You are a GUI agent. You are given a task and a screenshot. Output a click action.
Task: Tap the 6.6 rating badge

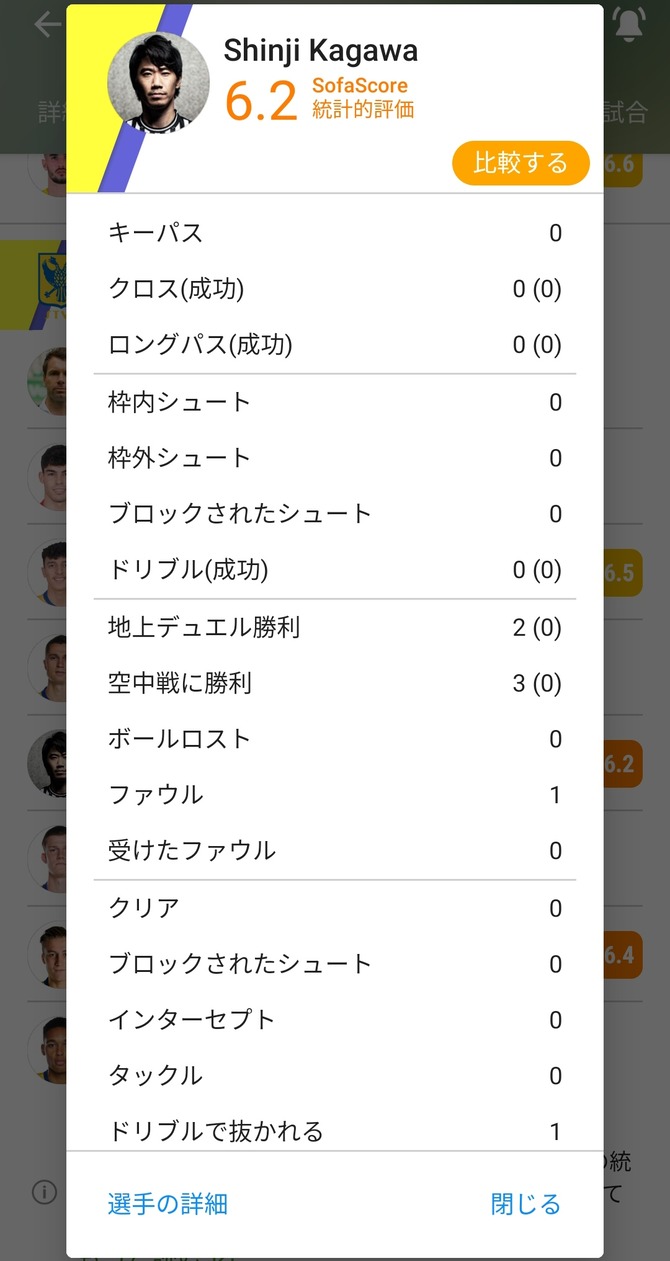tap(622, 164)
